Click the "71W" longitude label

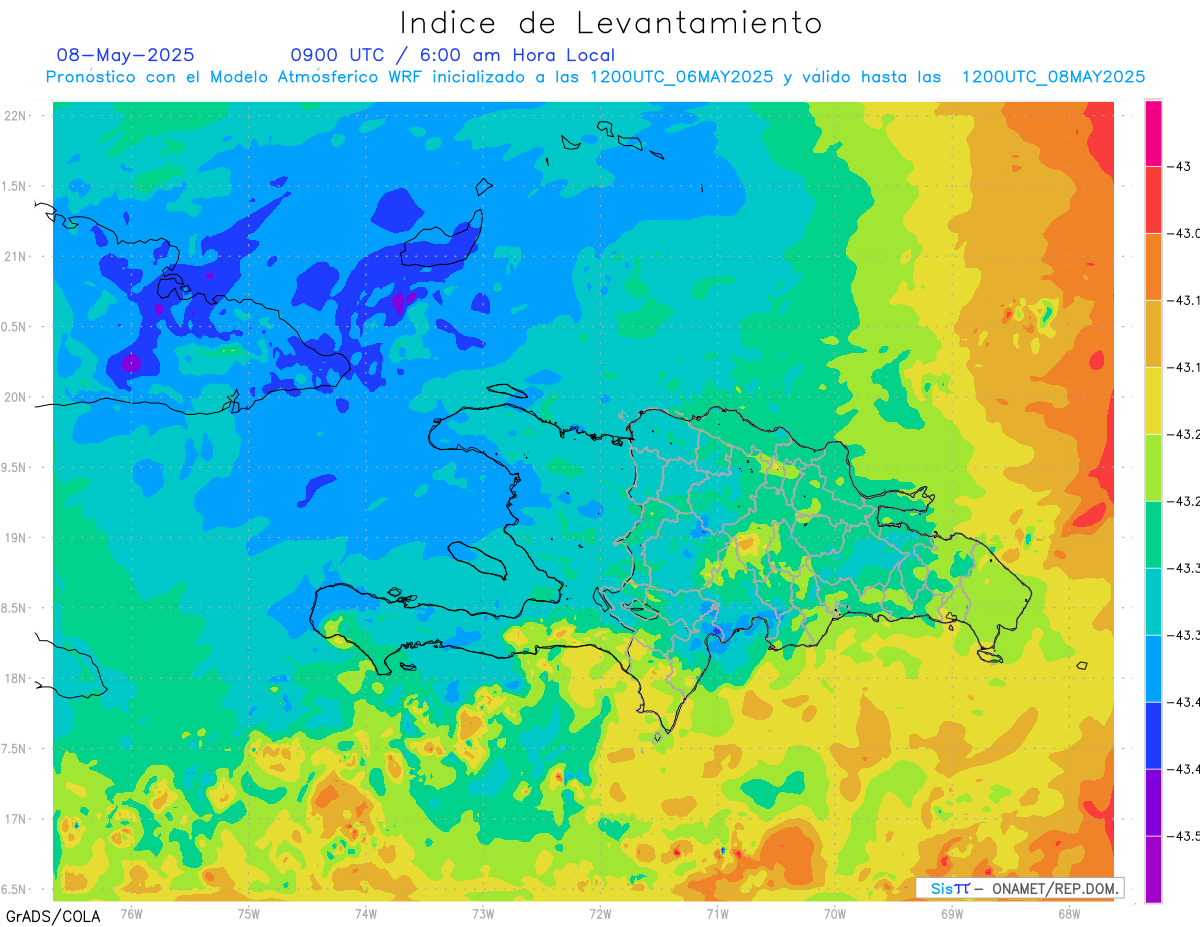[x=717, y=913]
